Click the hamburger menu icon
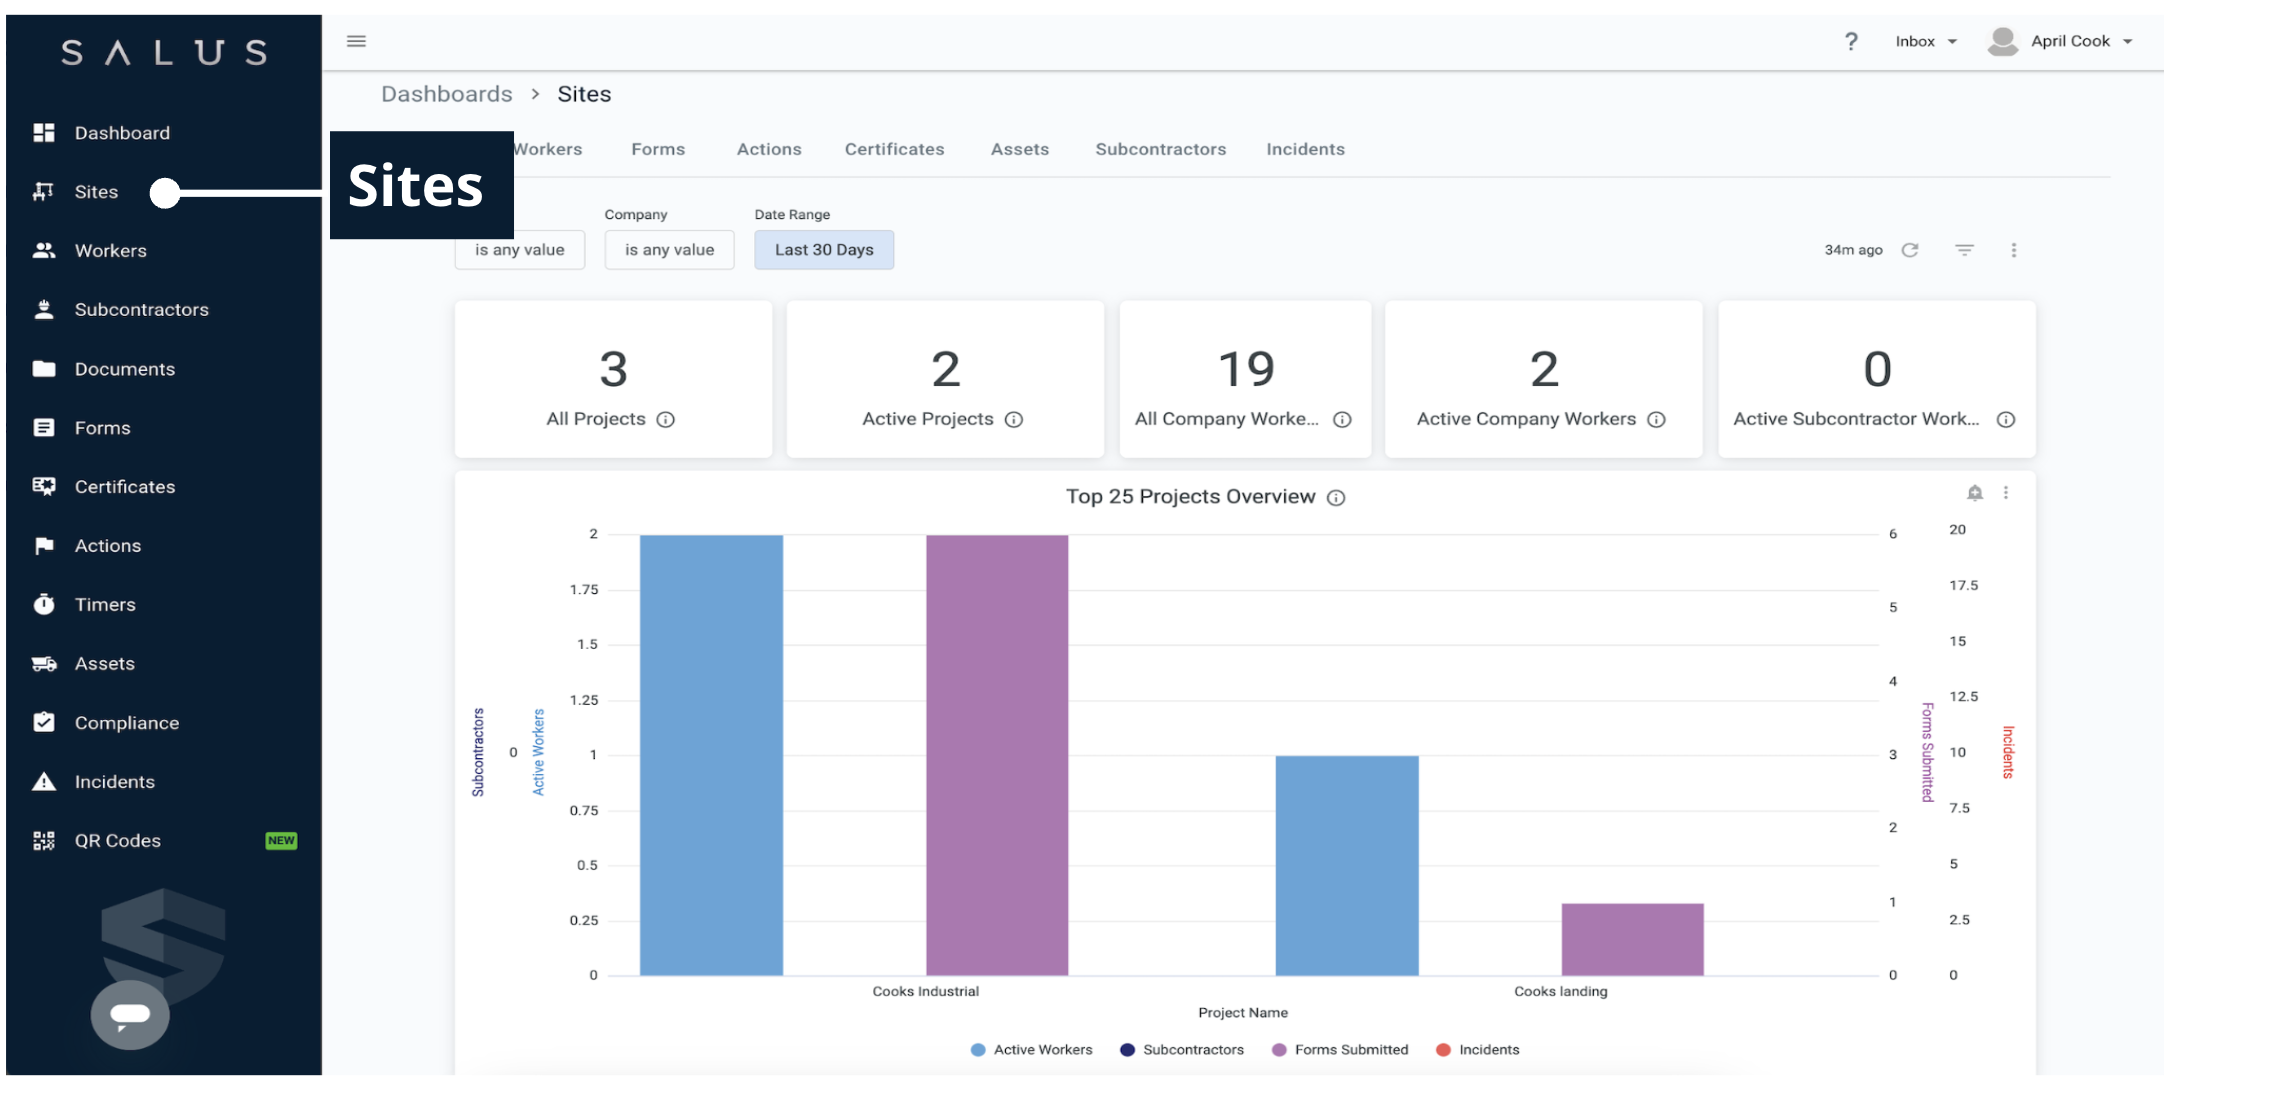This screenshot has height=1100, width=2270. click(x=356, y=41)
